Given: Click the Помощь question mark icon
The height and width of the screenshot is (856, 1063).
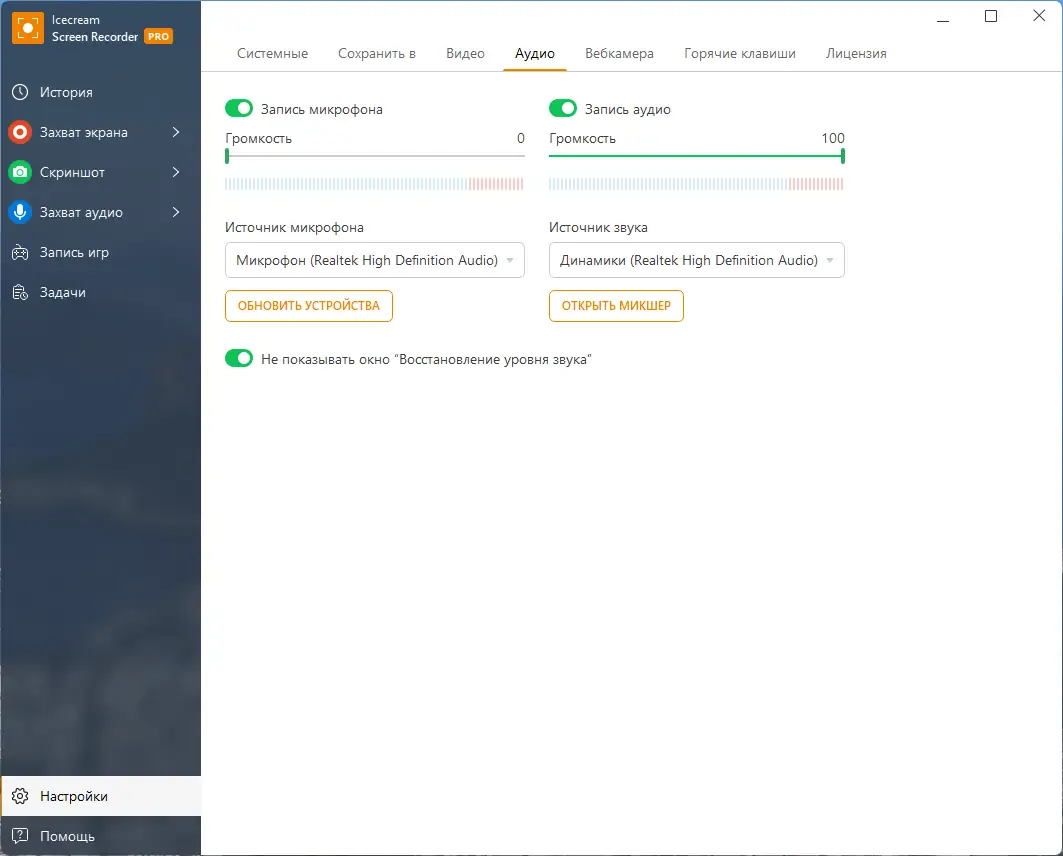Looking at the screenshot, I should point(20,836).
